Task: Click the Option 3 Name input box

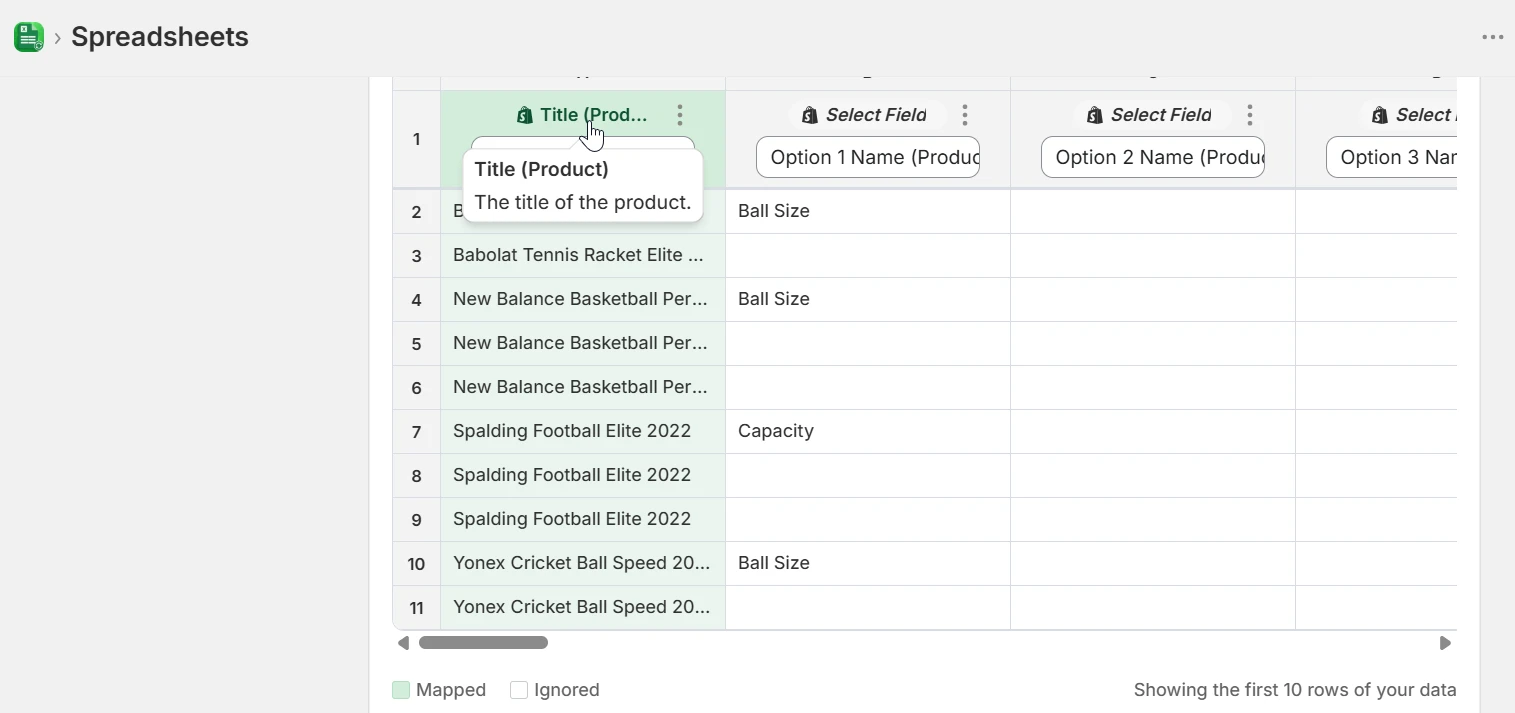Action: (1391, 157)
